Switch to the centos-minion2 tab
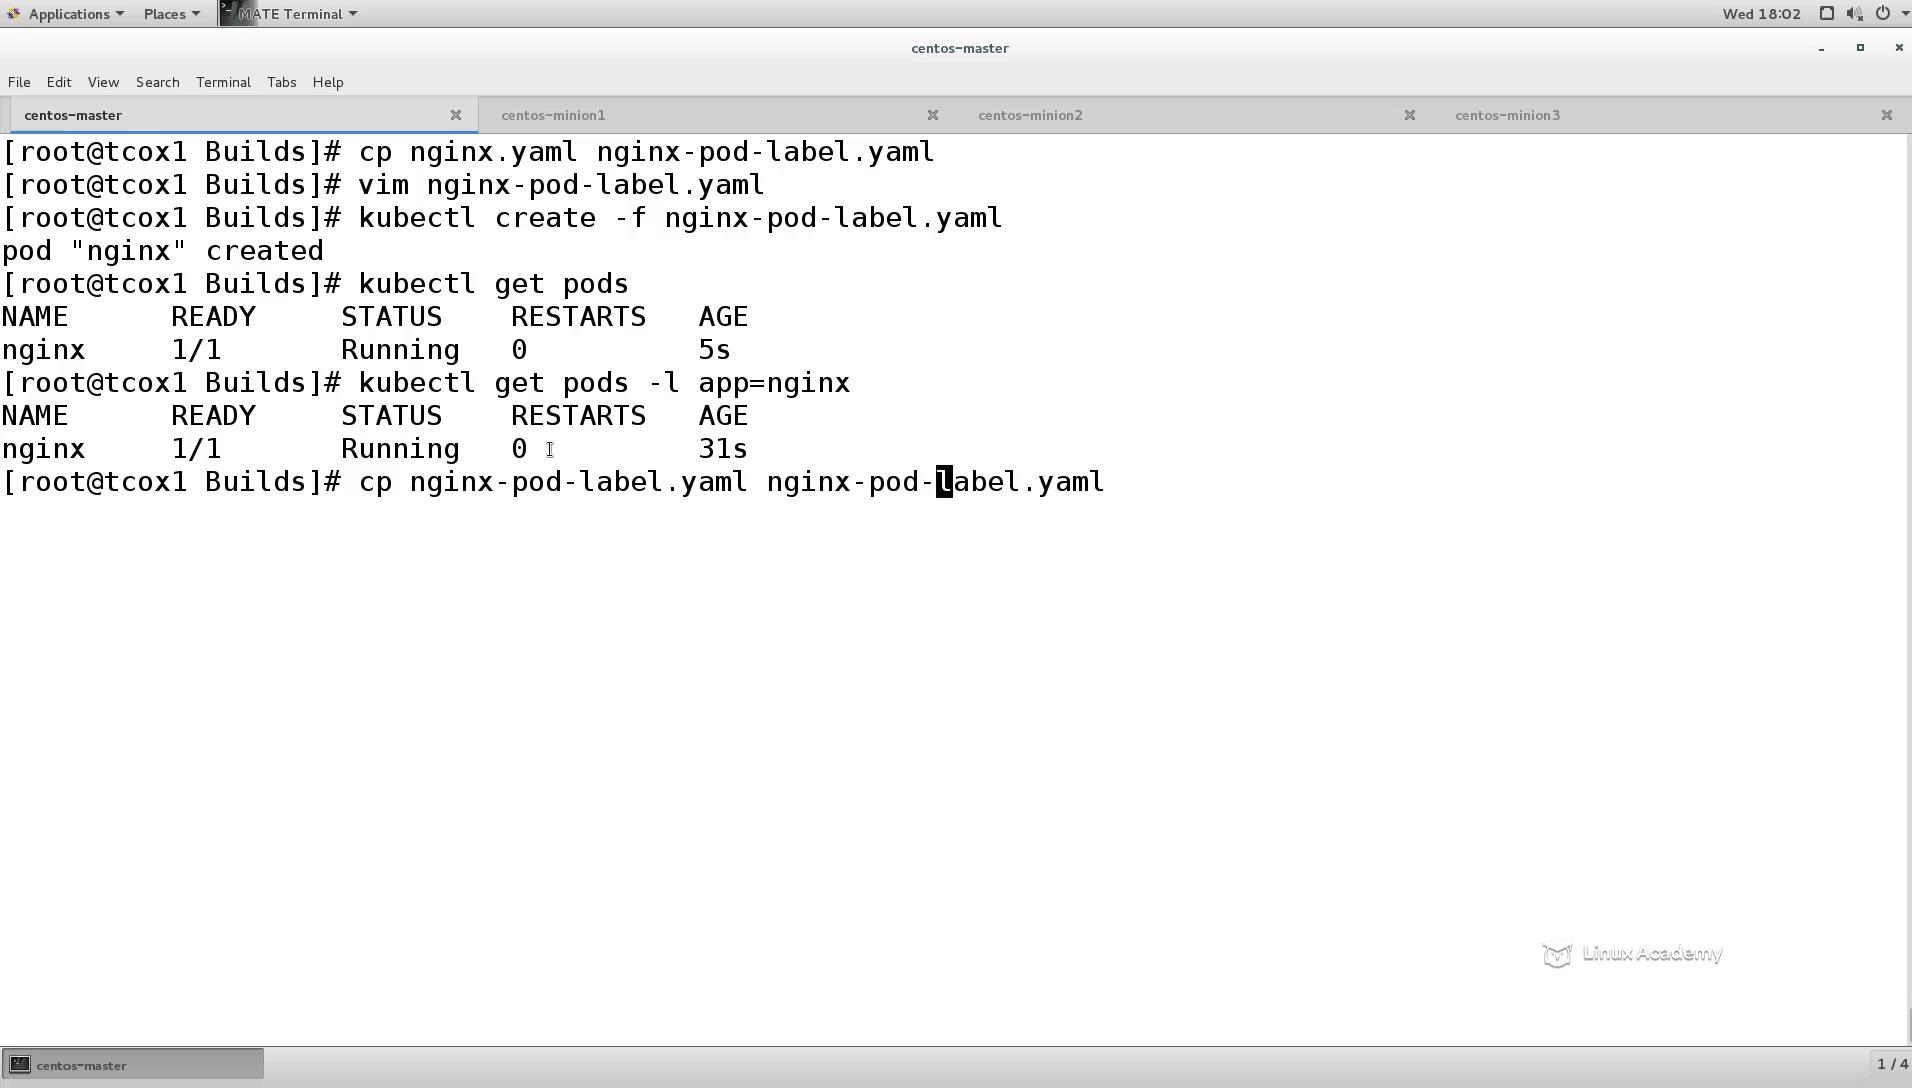This screenshot has width=1912, height=1088. point(1193,115)
